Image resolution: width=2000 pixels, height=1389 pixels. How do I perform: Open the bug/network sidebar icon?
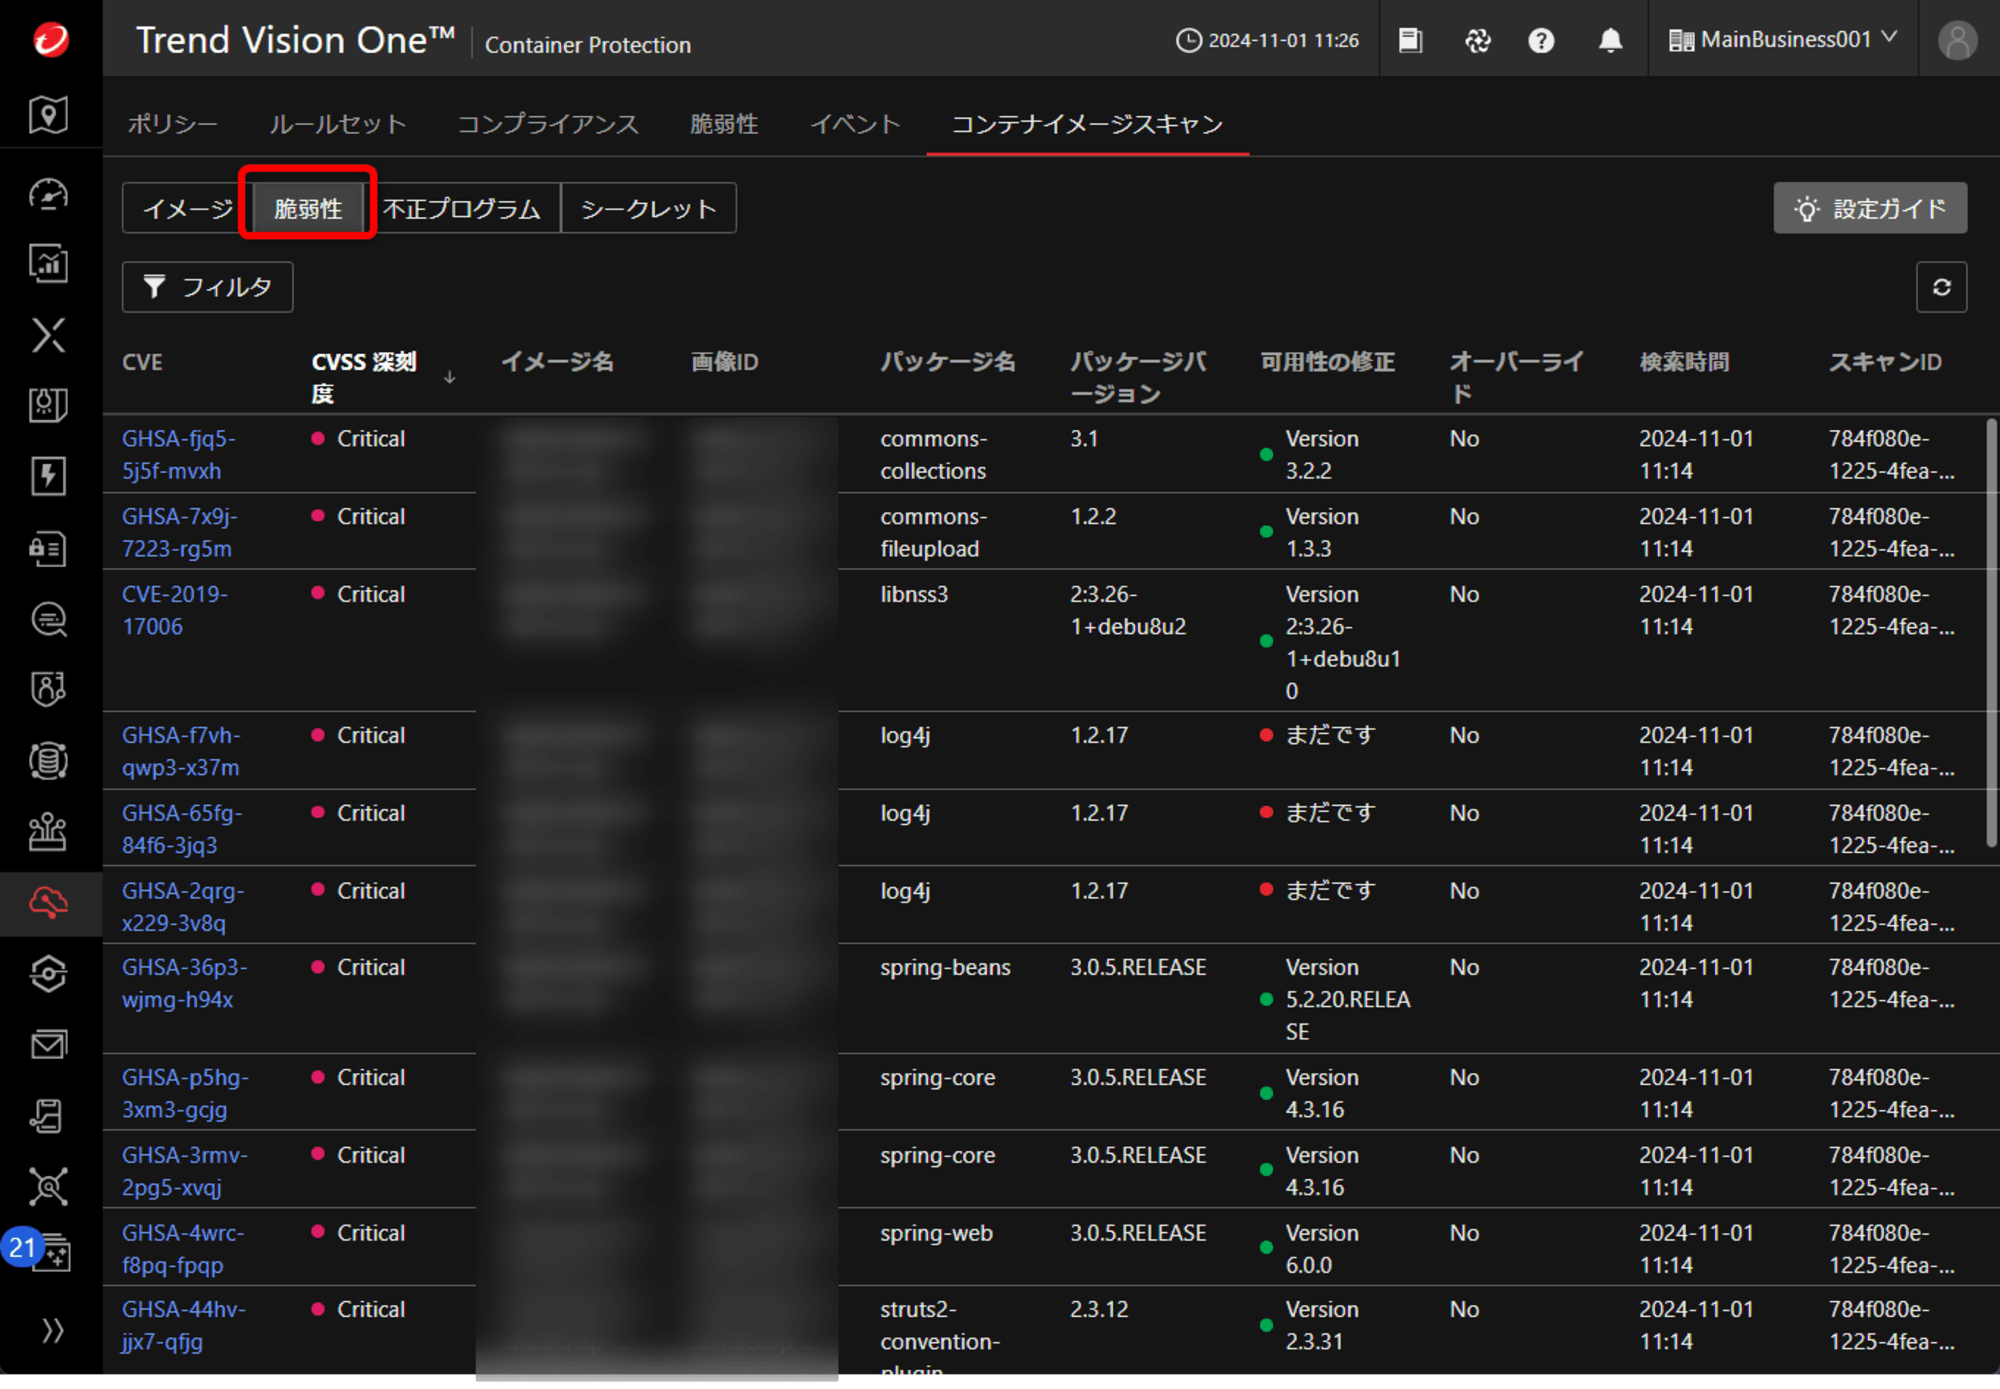[49, 1186]
